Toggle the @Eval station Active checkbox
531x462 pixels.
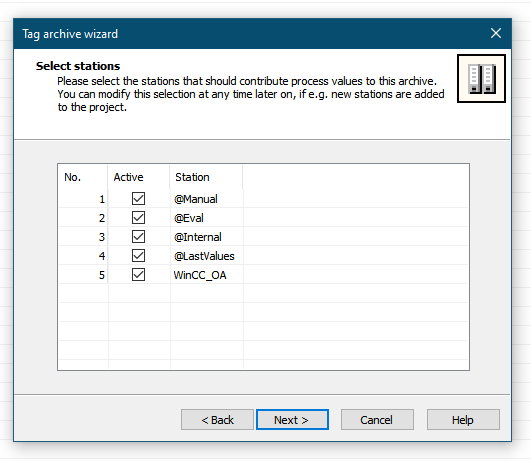pyautogui.click(x=138, y=217)
